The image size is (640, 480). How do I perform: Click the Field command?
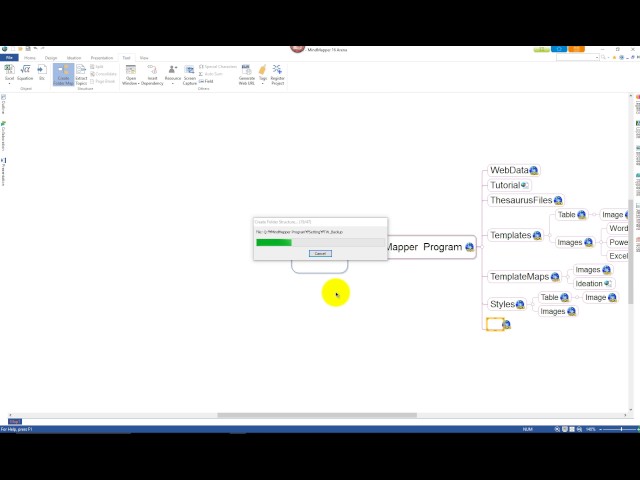pyautogui.click(x=206, y=81)
